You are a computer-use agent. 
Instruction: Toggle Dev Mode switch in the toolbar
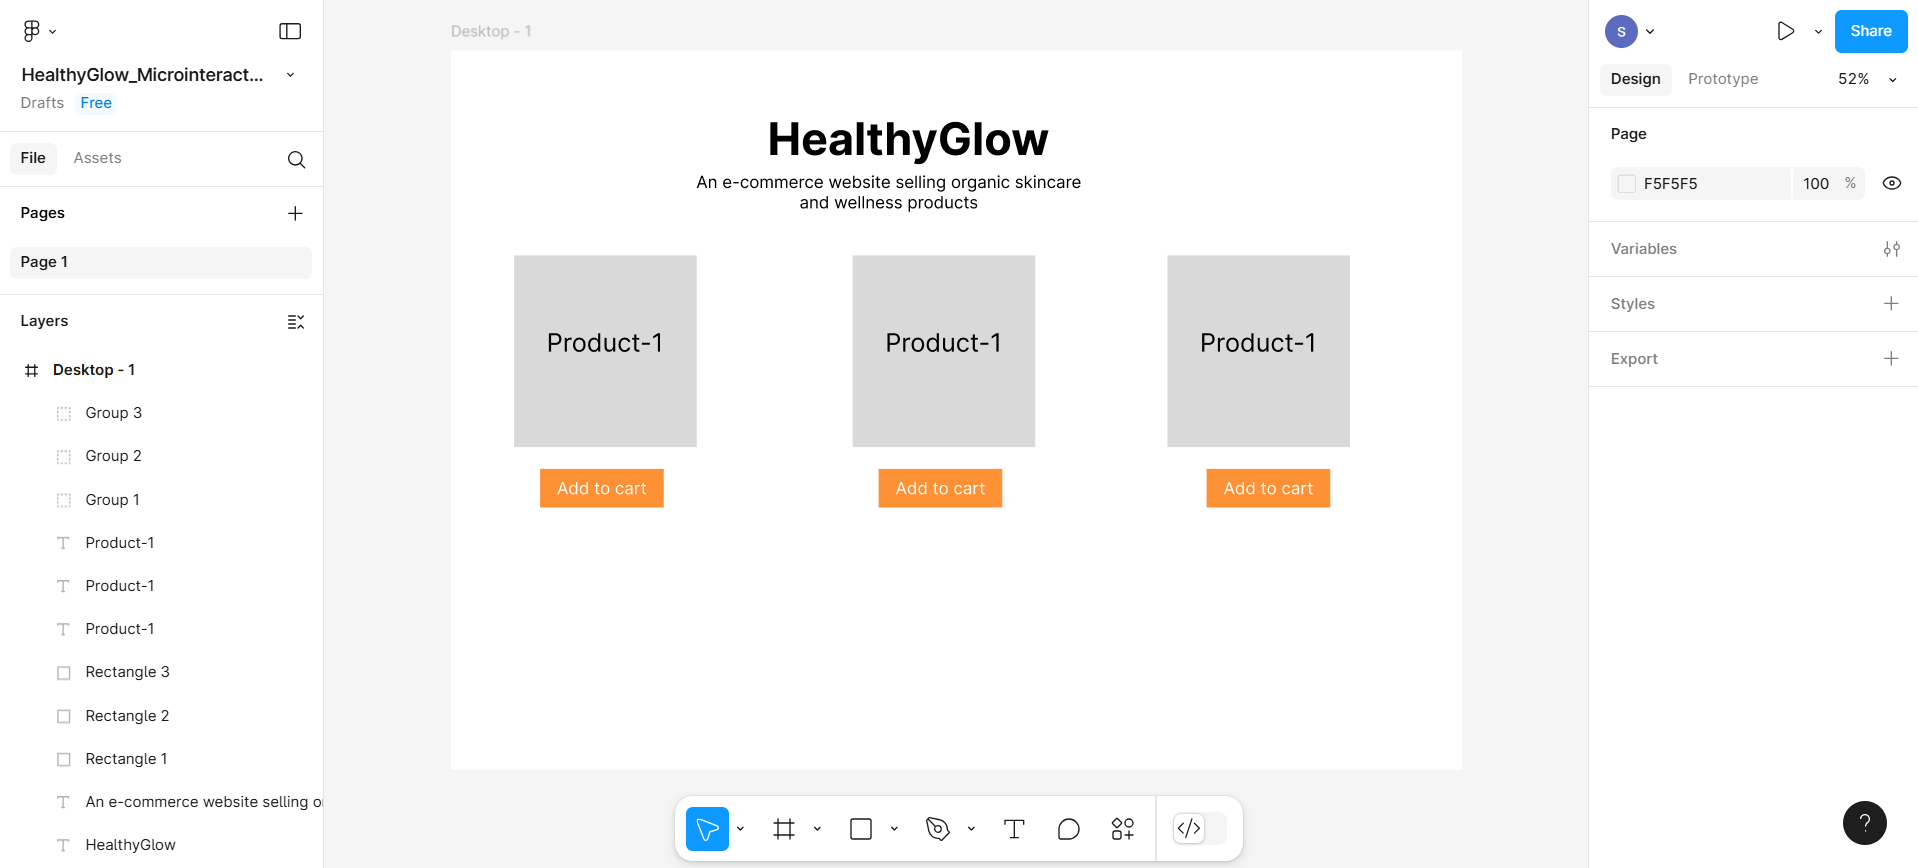[x=1199, y=828]
